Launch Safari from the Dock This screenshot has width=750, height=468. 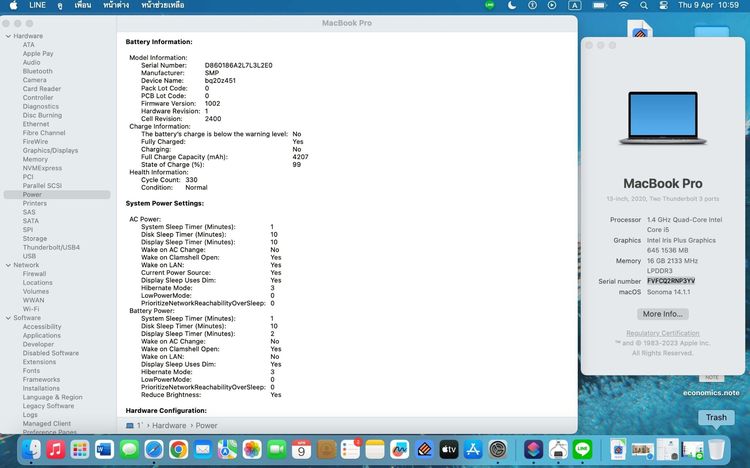pos(154,450)
